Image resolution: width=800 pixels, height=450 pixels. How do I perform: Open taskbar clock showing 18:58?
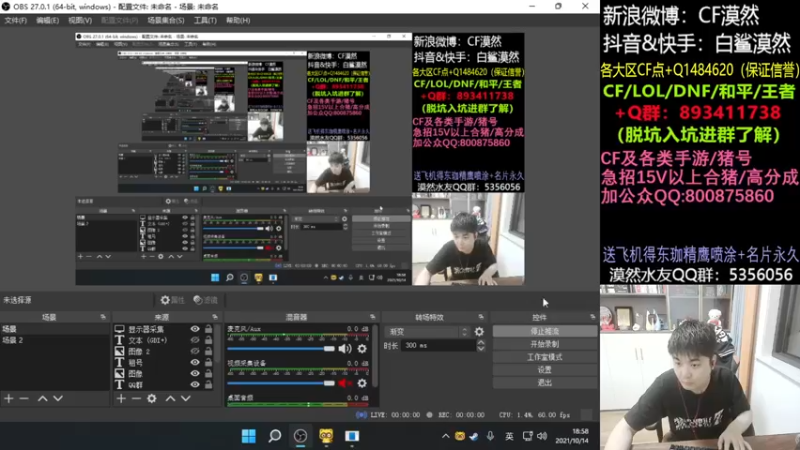click(x=574, y=436)
